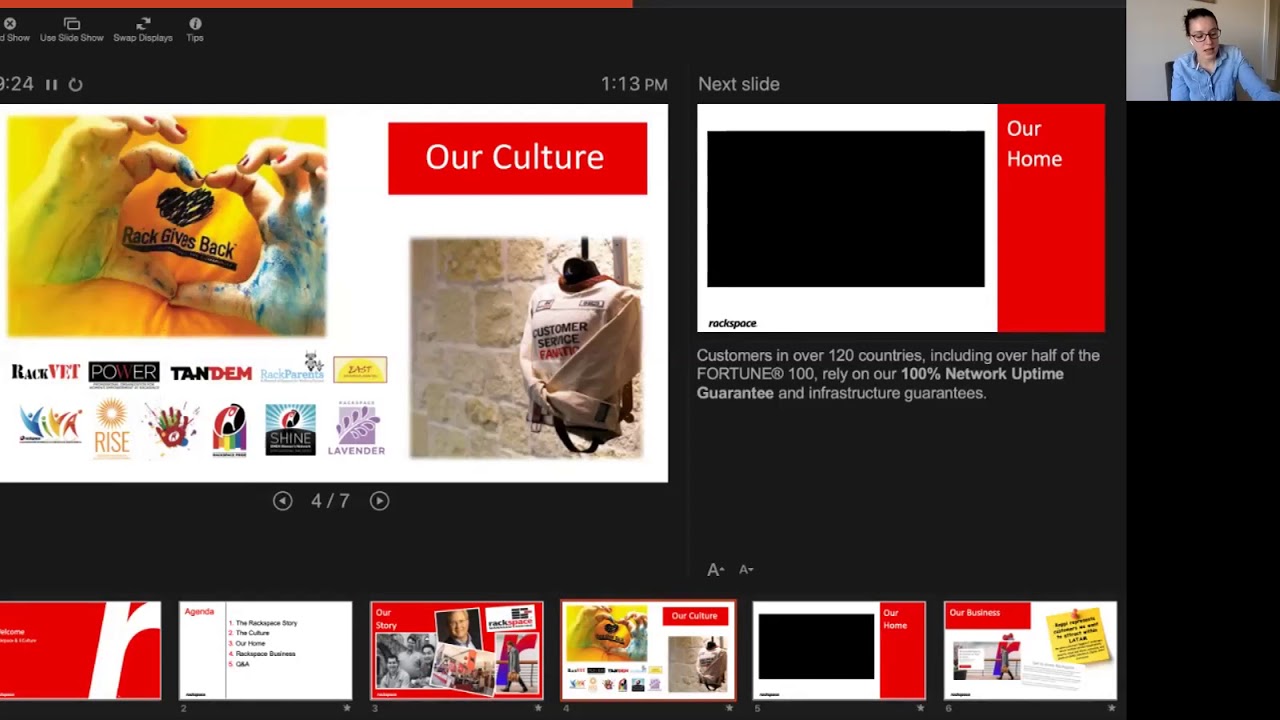Viewport: 1280px width, 720px height.
Task: Select the Agenda slide thumbnail
Action: pyautogui.click(x=265, y=650)
